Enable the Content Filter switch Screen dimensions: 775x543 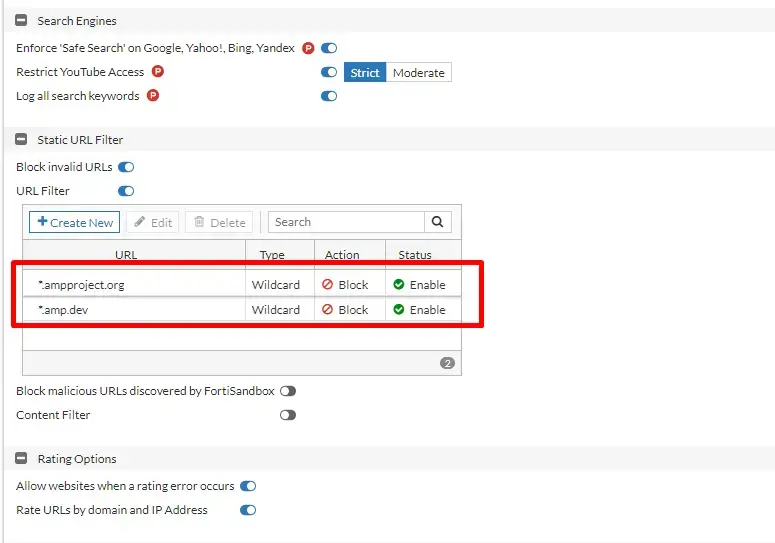click(288, 415)
